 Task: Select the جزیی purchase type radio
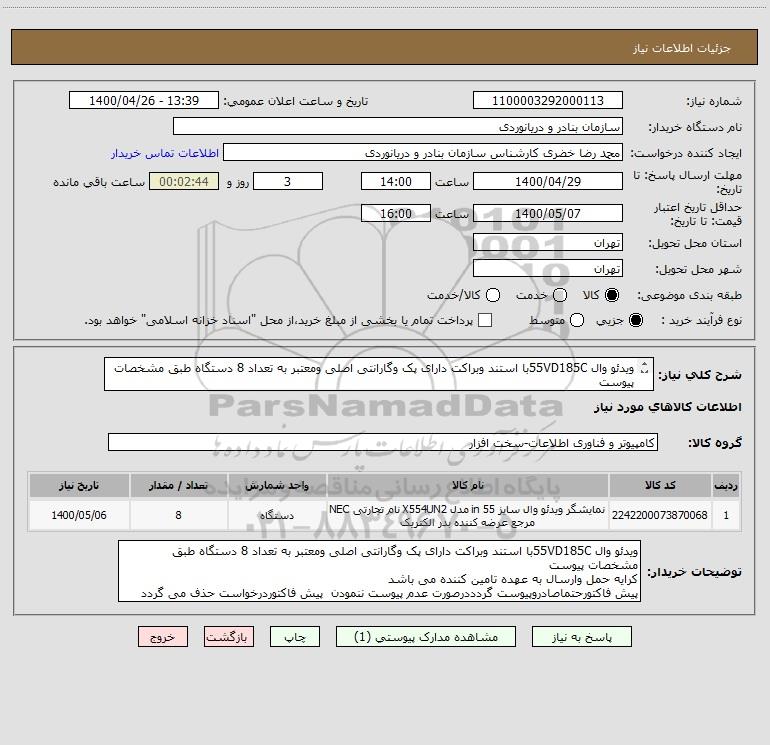pyautogui.click(x=635, y=320)
